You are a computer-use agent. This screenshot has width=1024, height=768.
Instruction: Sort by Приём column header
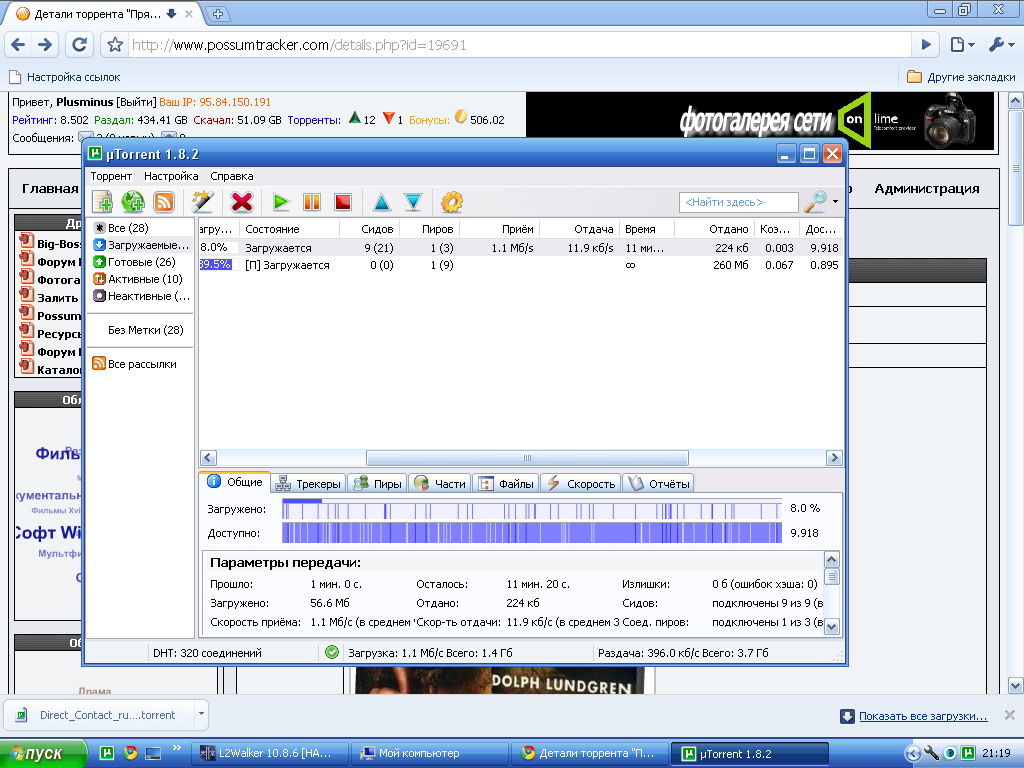coord(500,229)
